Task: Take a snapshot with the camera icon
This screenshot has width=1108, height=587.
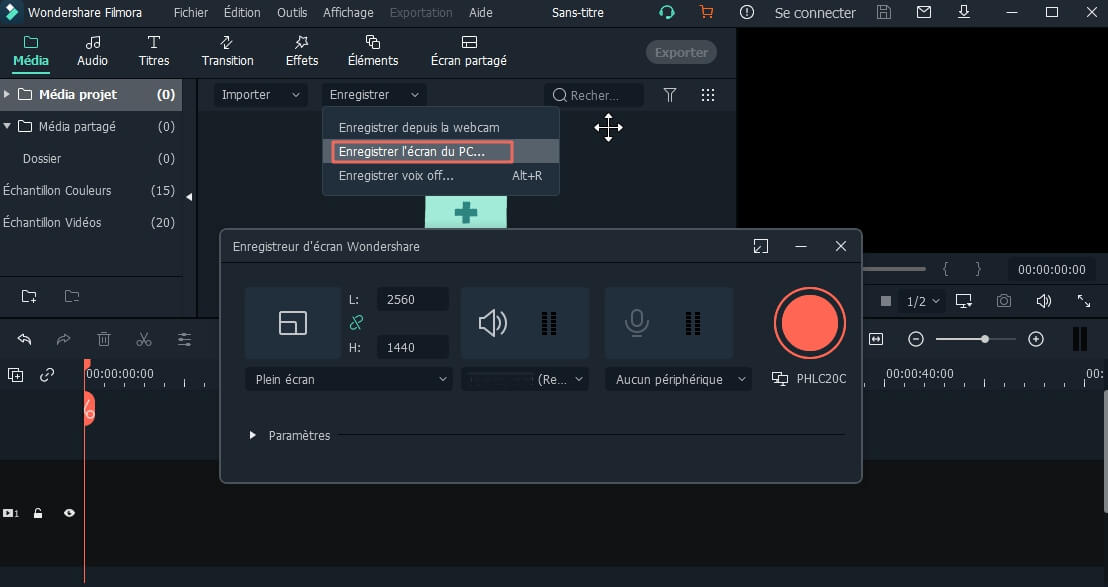Action: pos(1003,301)
